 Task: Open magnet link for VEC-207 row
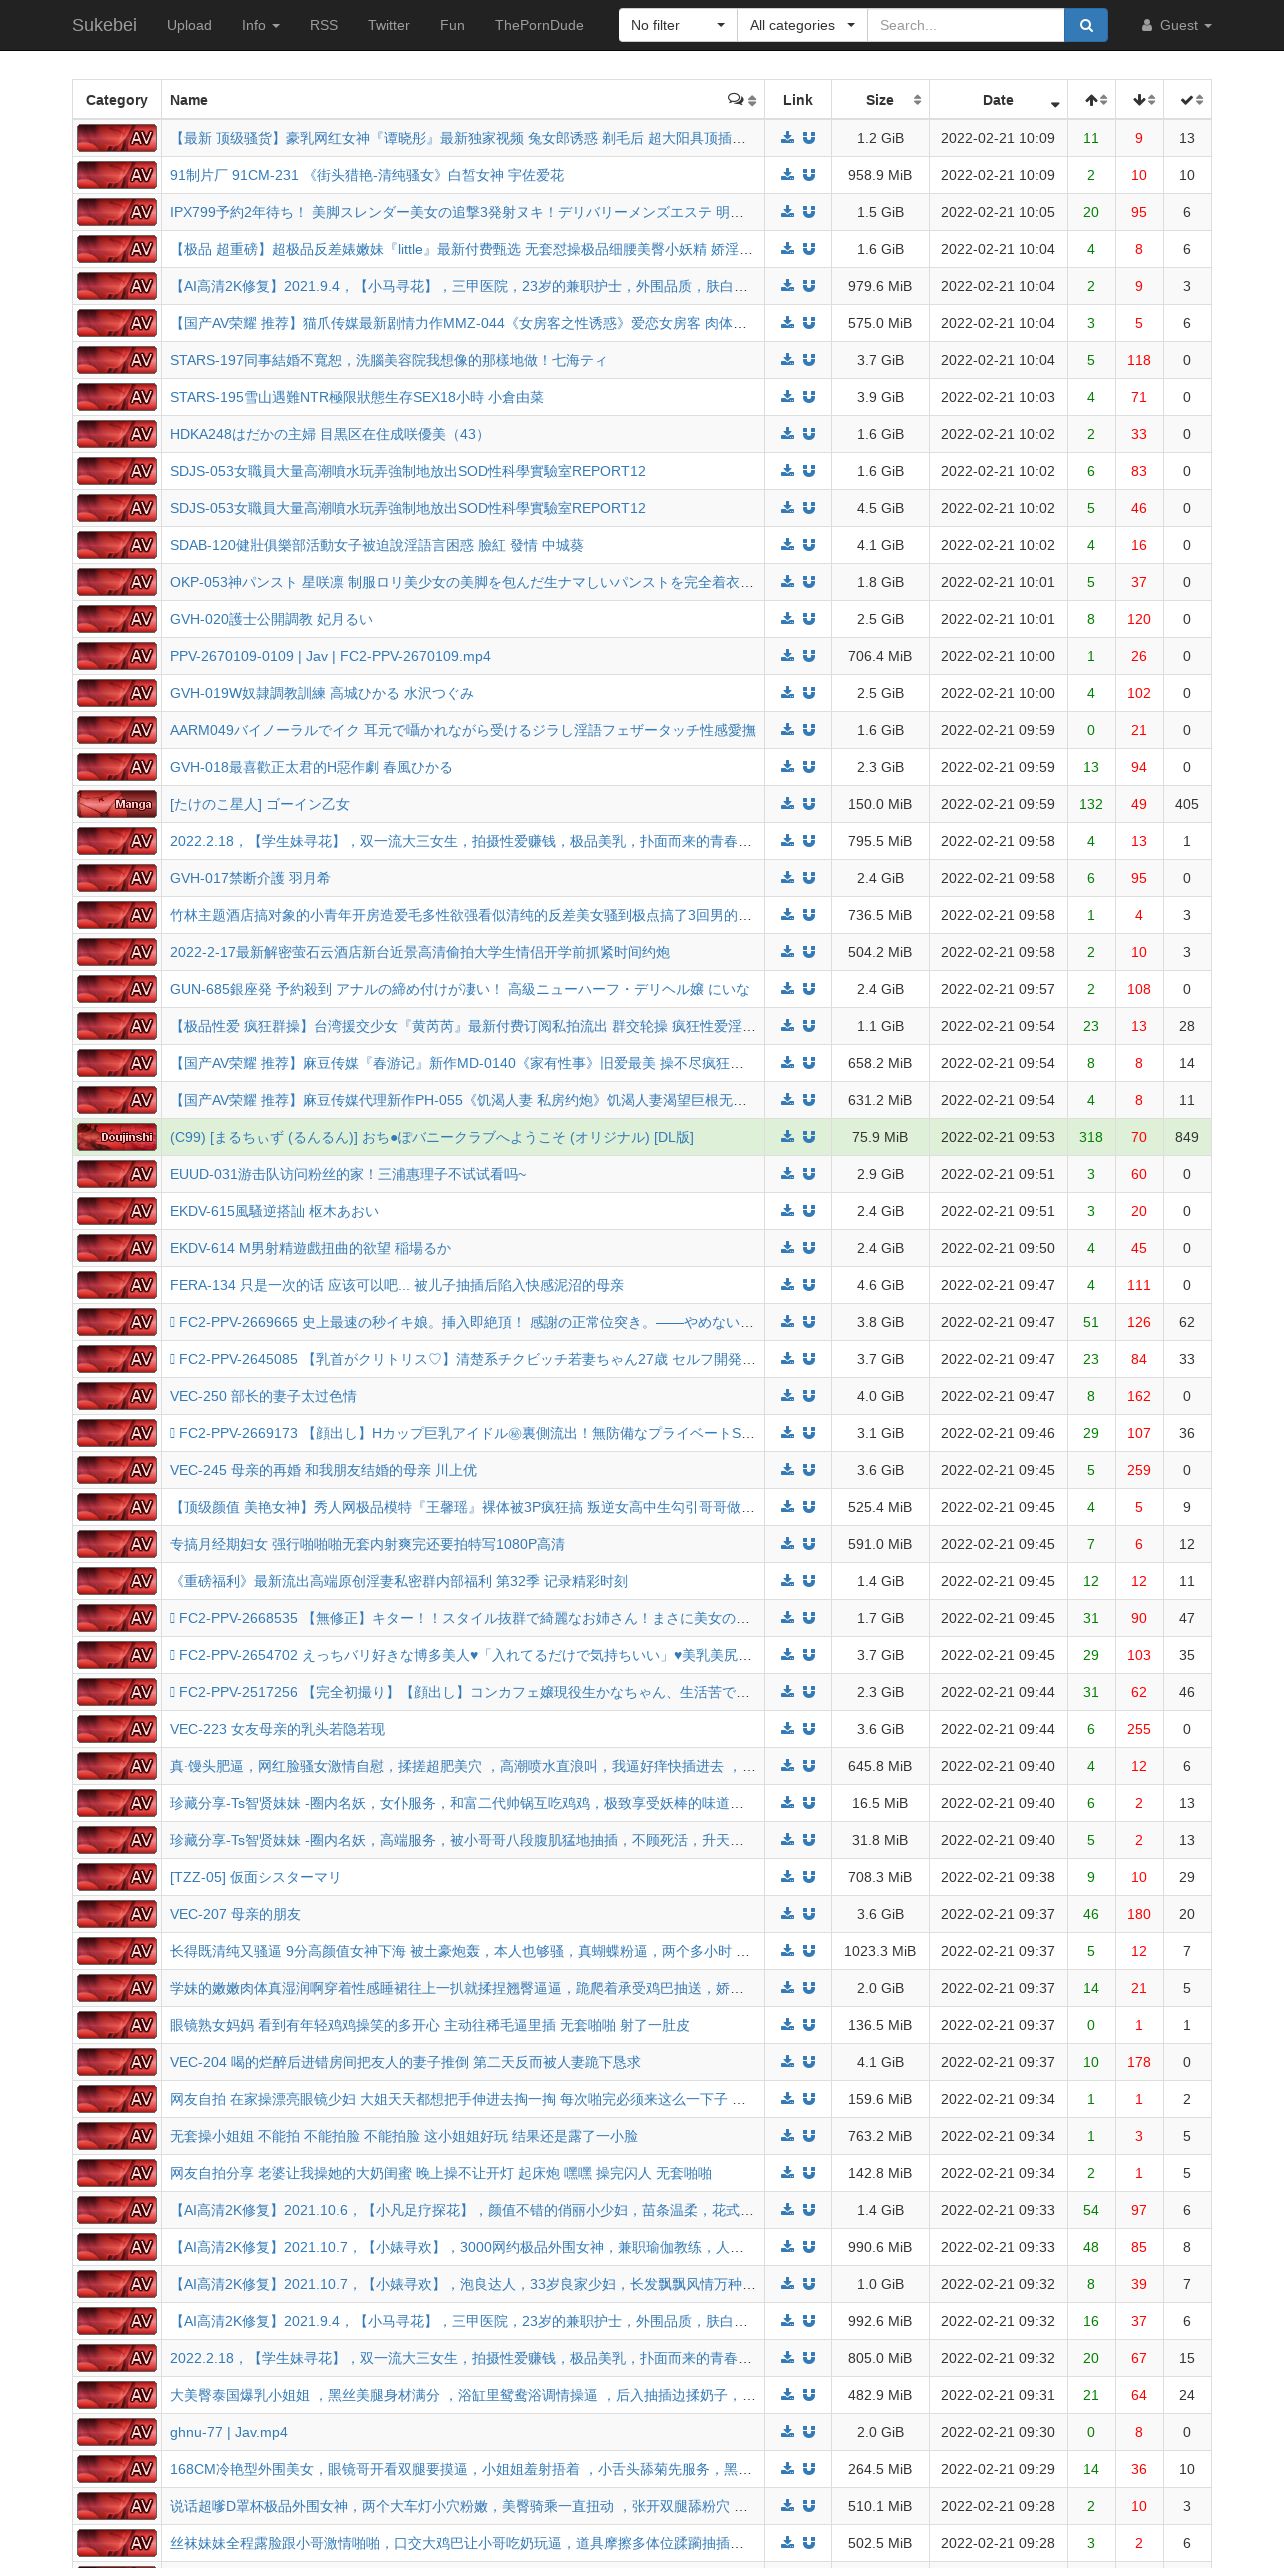[x=809, y=1914]
